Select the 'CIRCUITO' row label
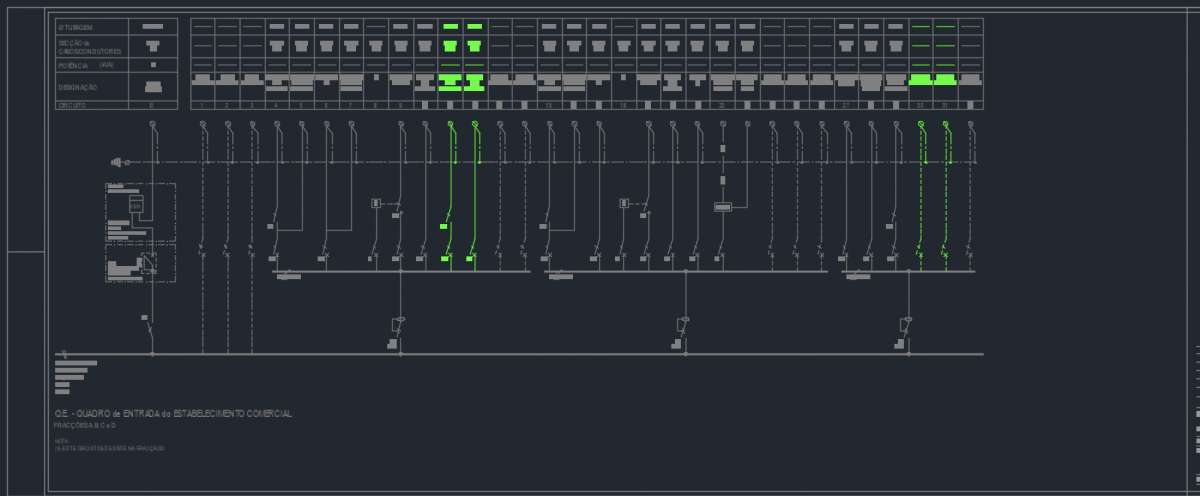This screenshot has height=496, width=1200. pos(72,104)
